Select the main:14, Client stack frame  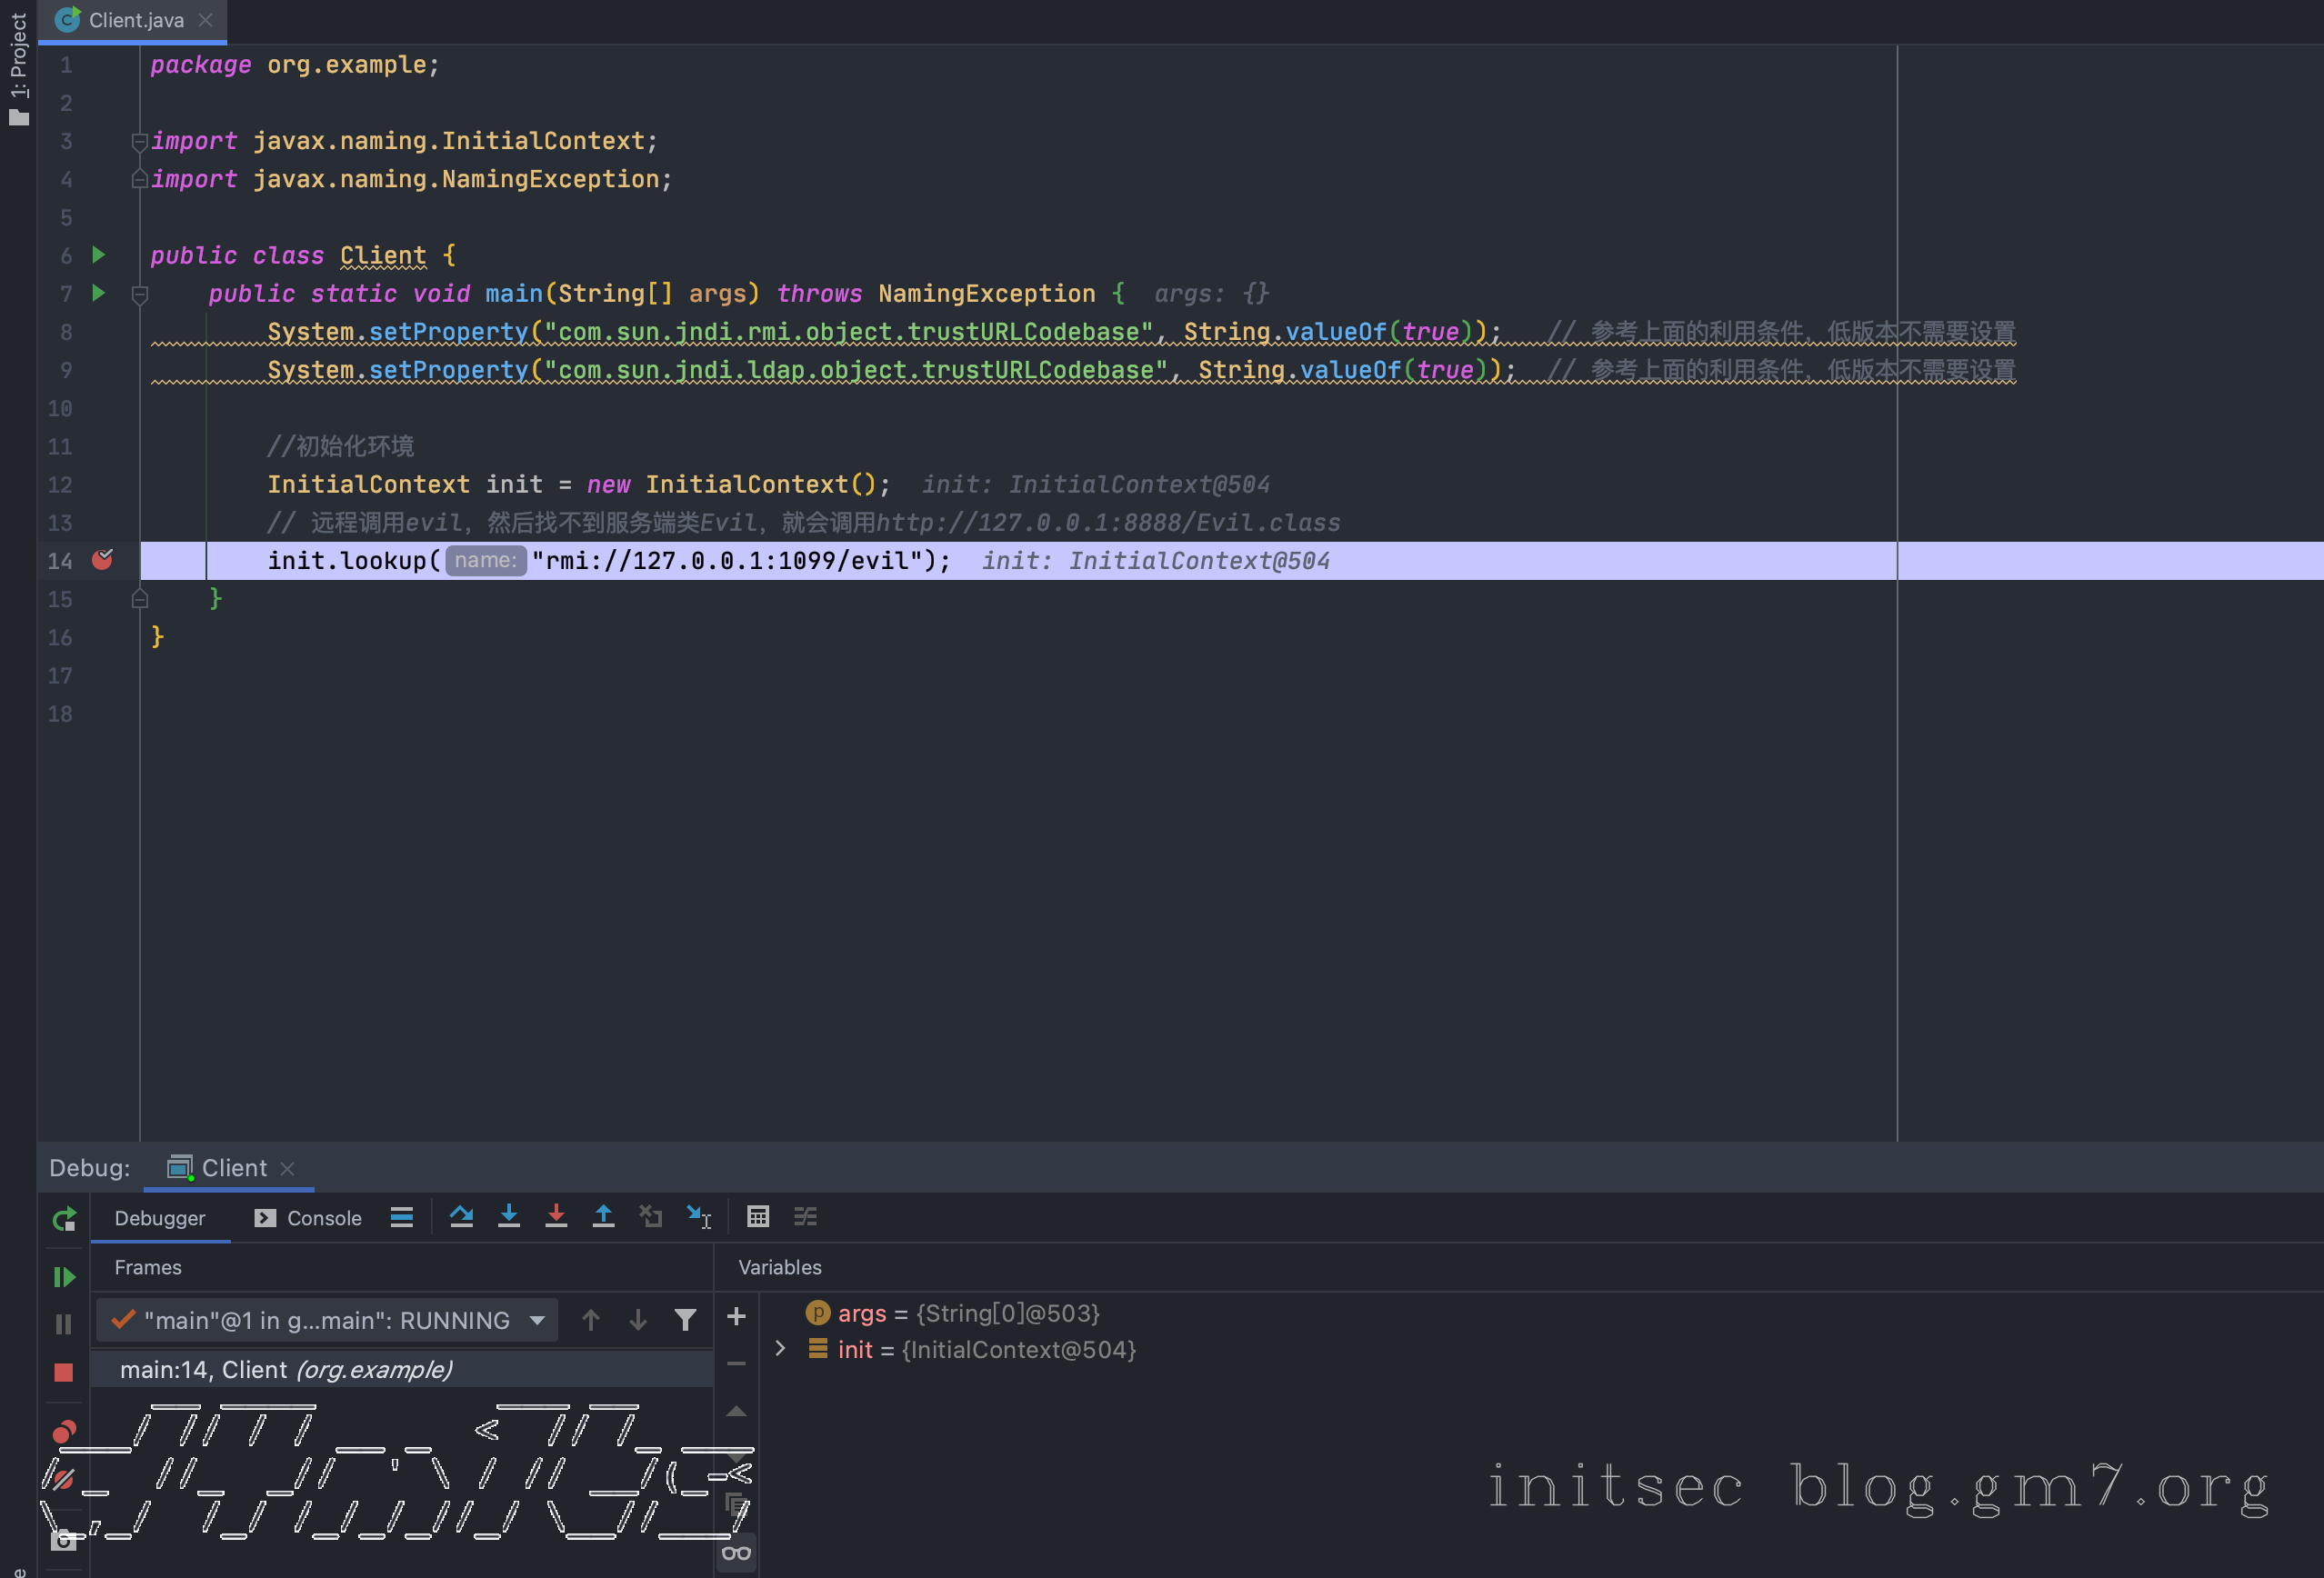coord(286,1369)
